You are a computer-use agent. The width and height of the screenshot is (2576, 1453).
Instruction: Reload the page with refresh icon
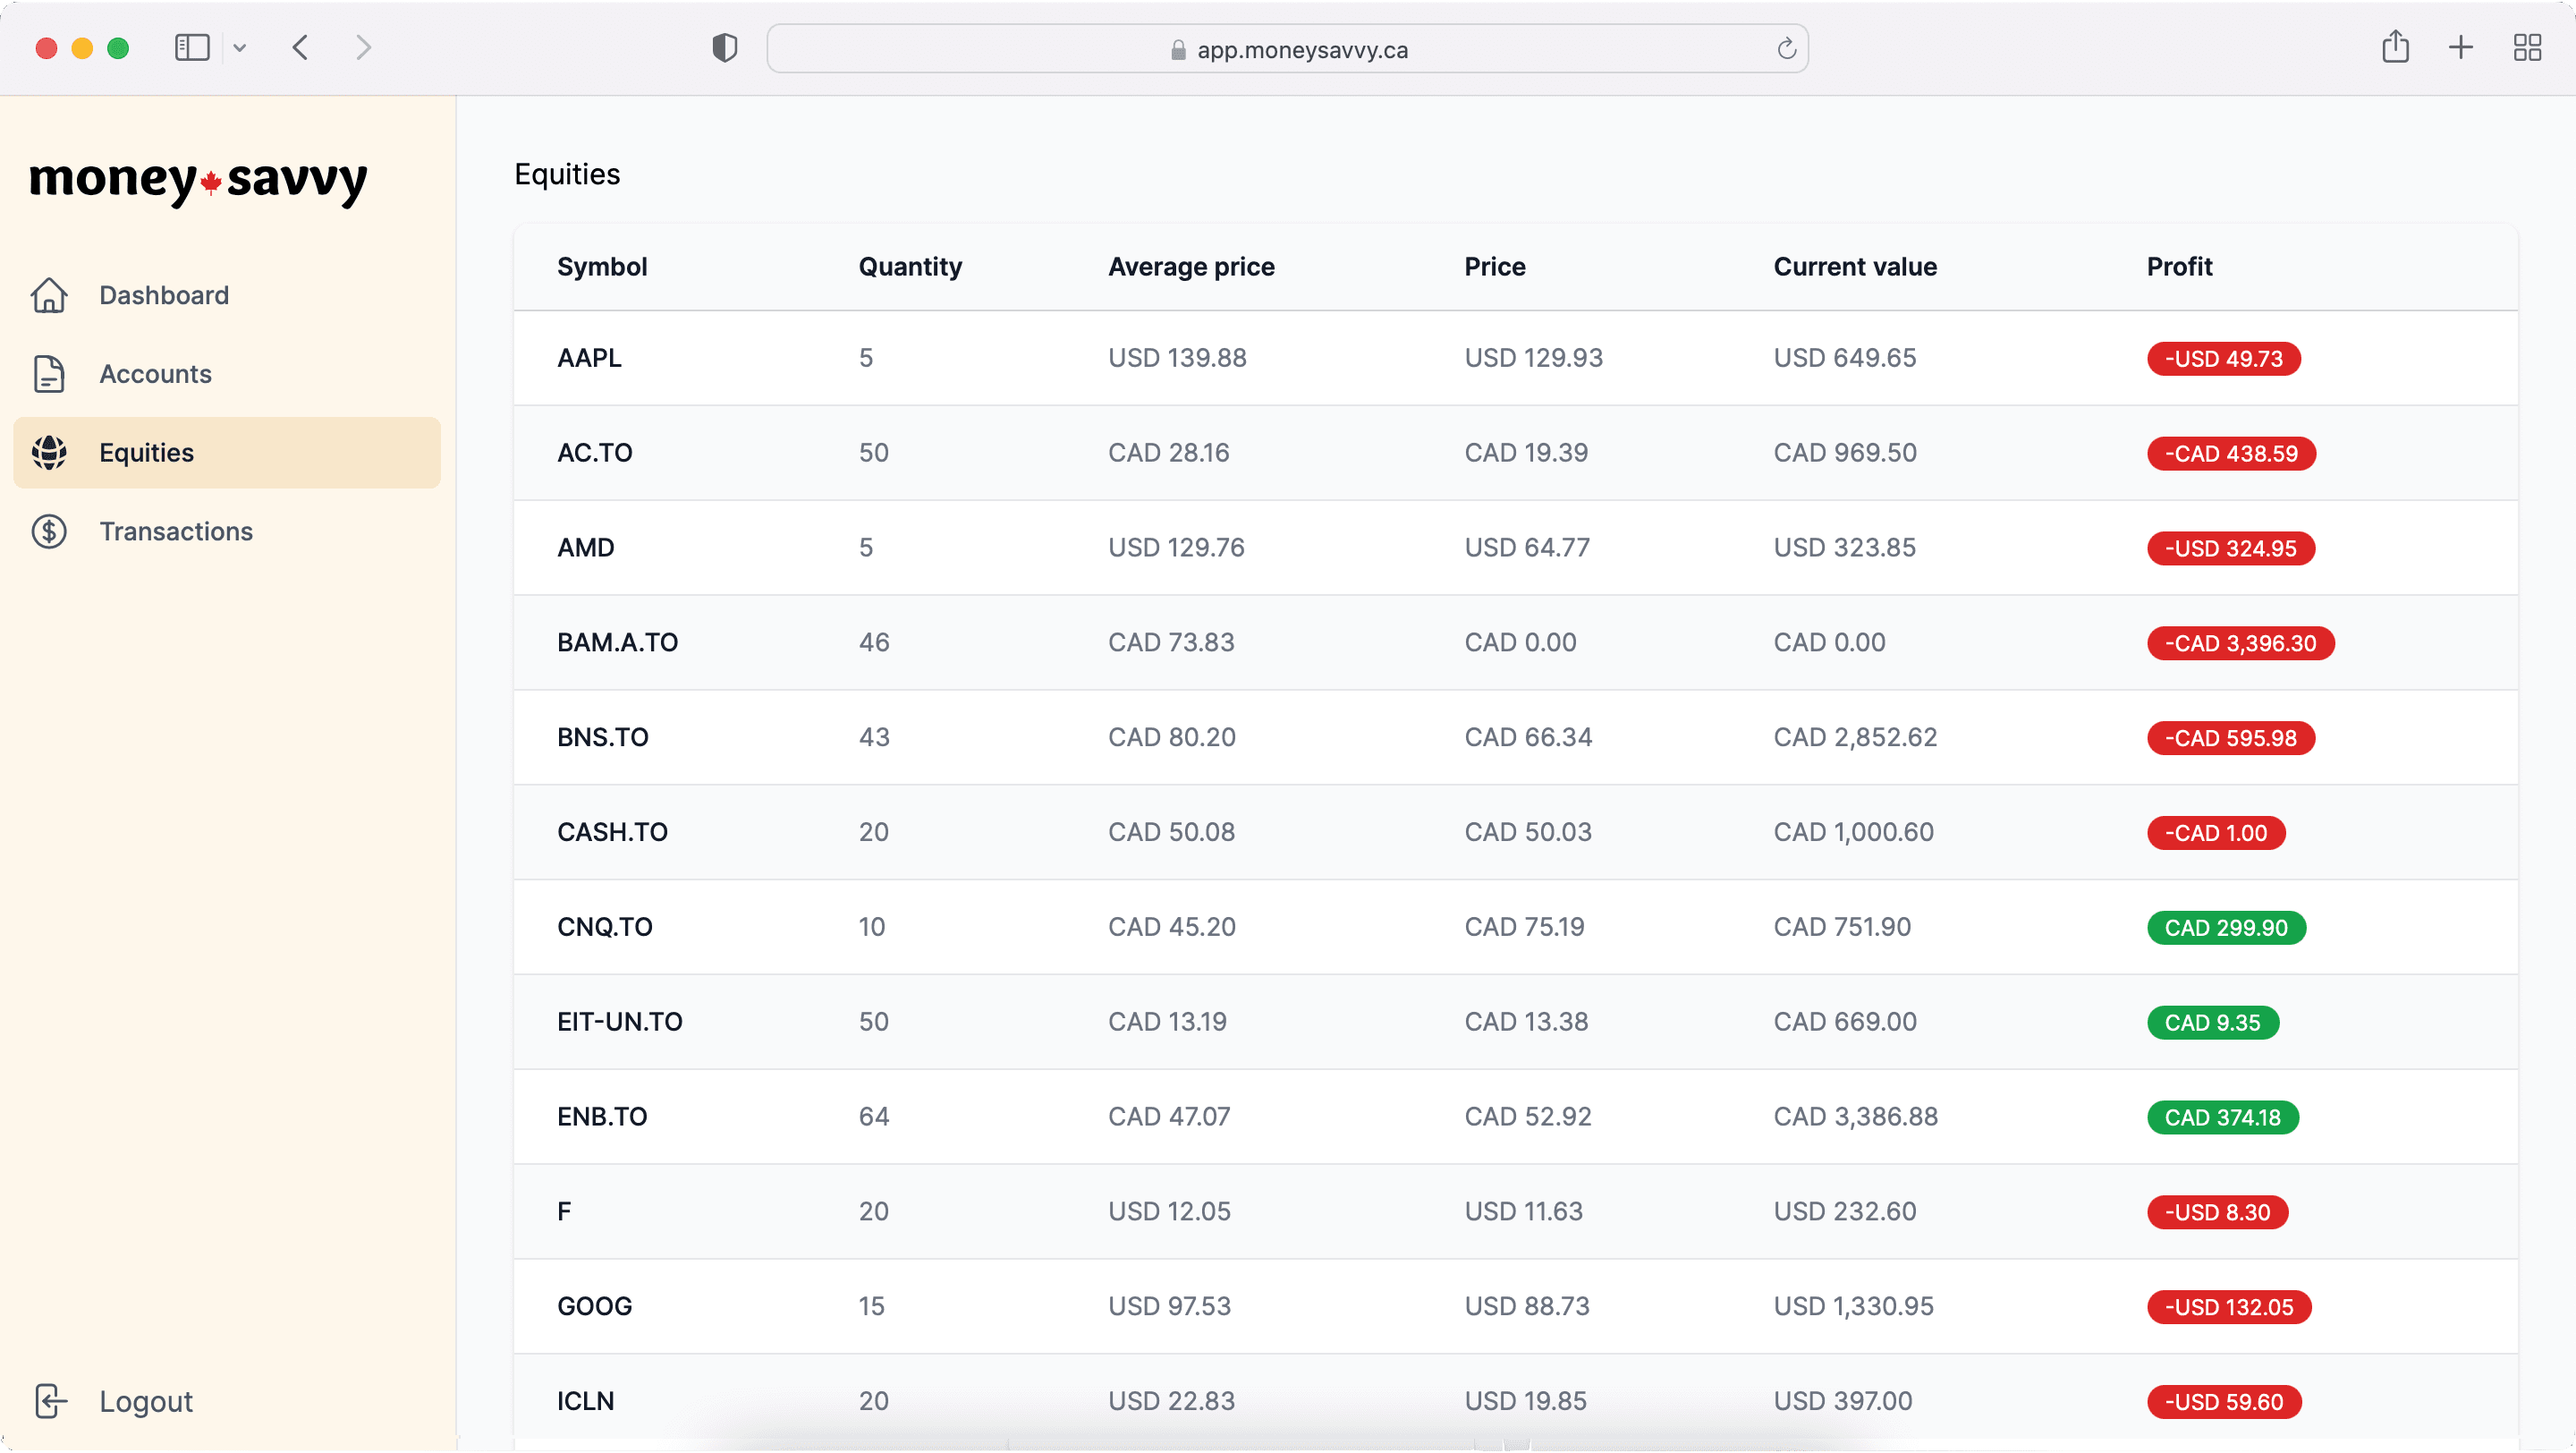click(x=1786, y=49)
